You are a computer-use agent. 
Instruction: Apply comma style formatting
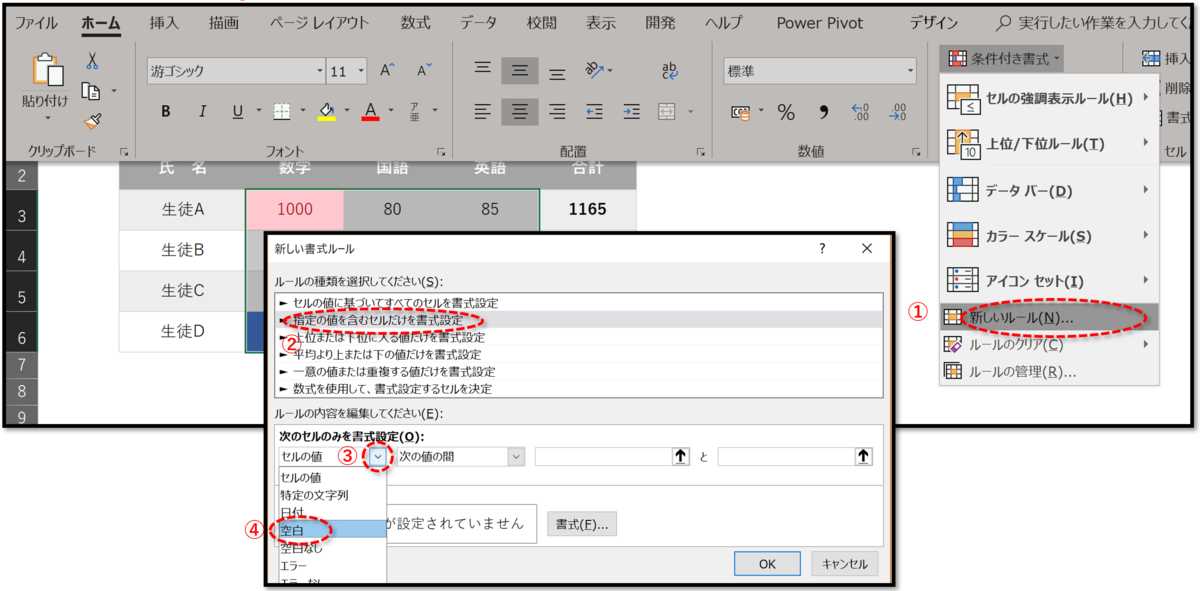pos(824,112)
